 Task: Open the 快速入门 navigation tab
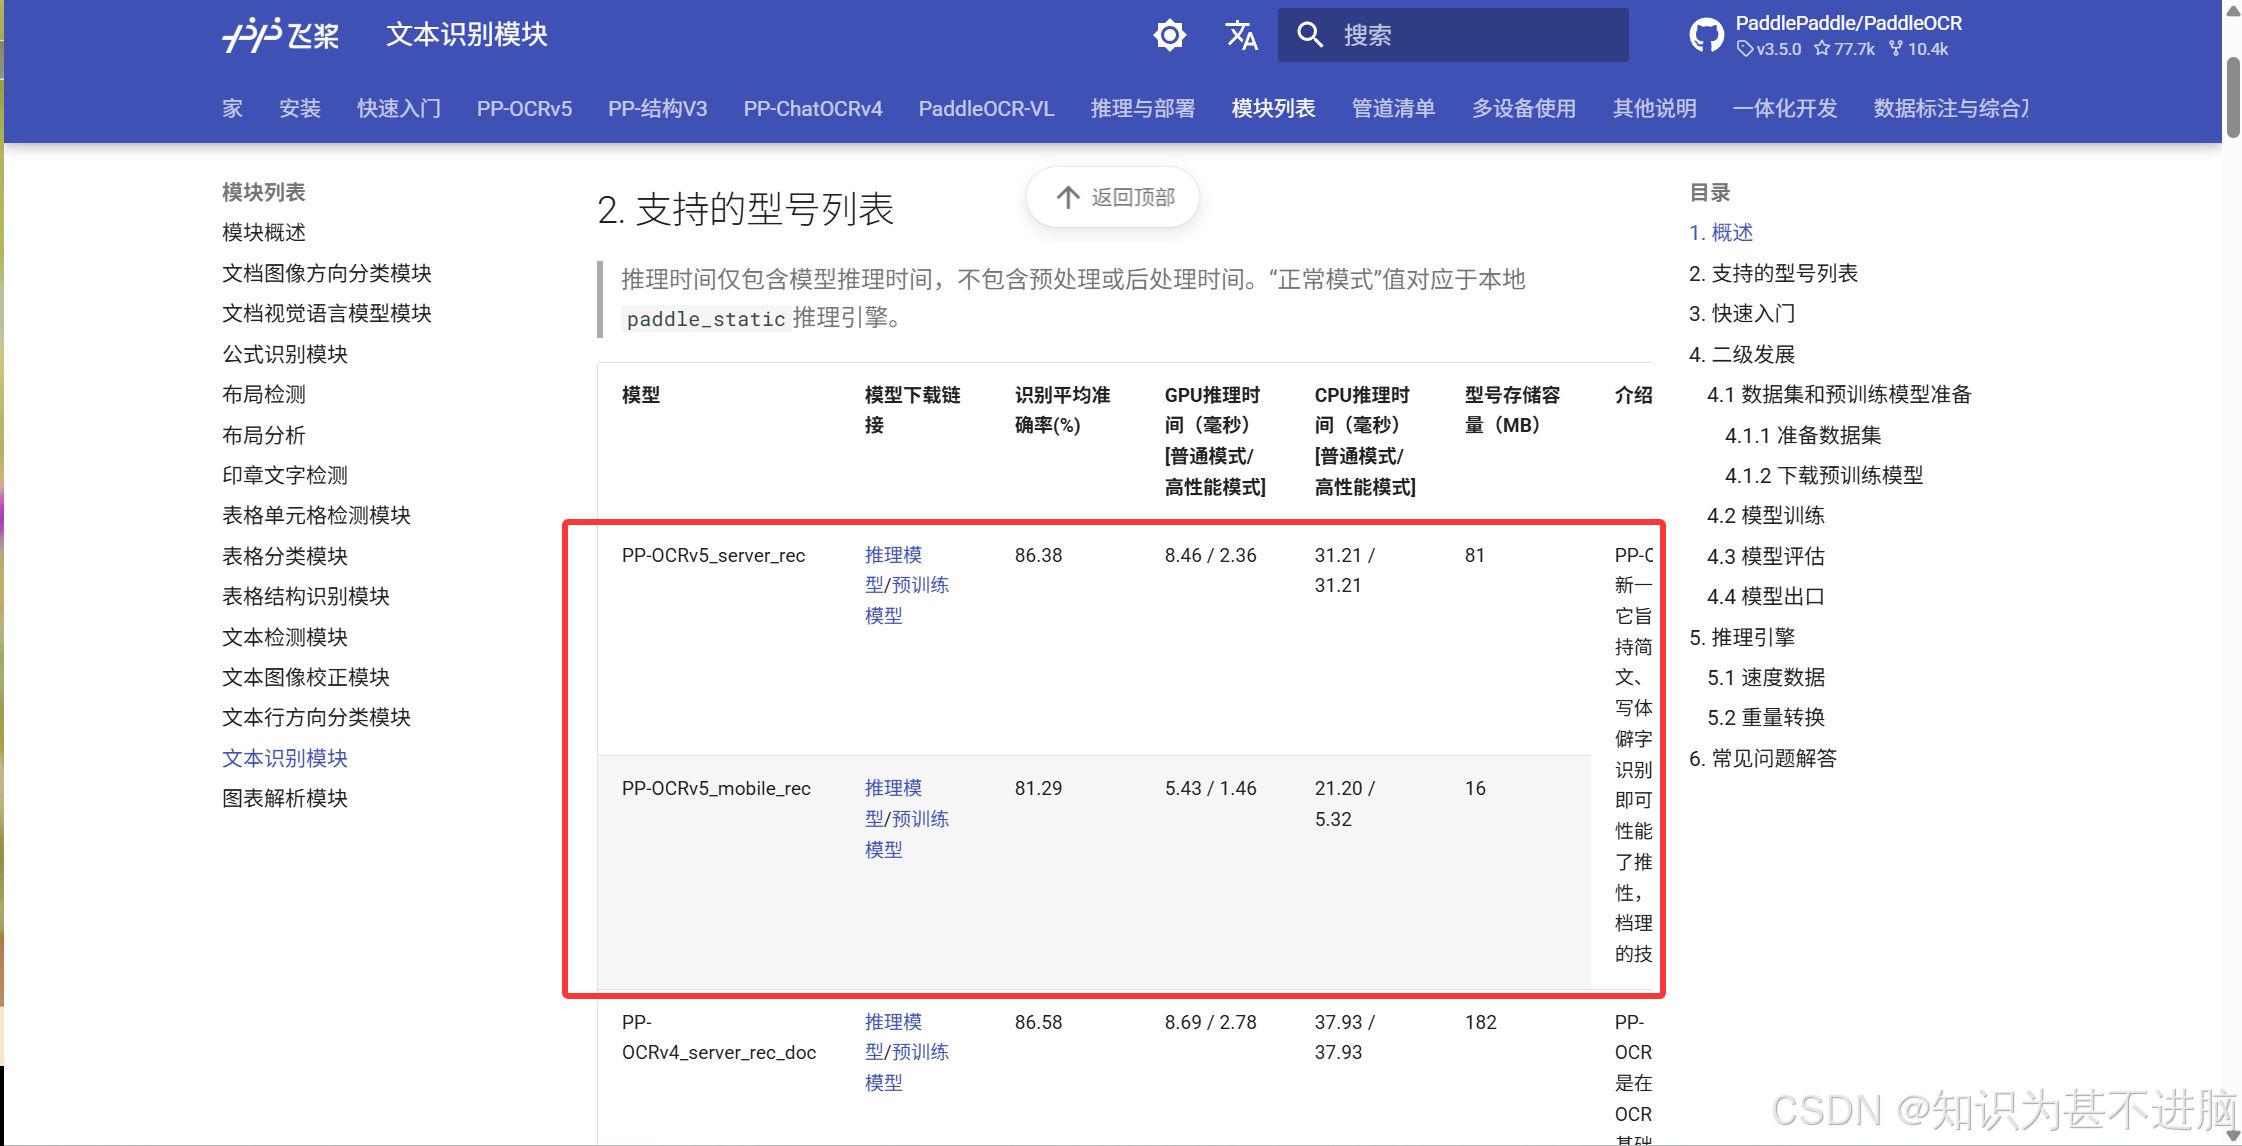pos(399,108)
